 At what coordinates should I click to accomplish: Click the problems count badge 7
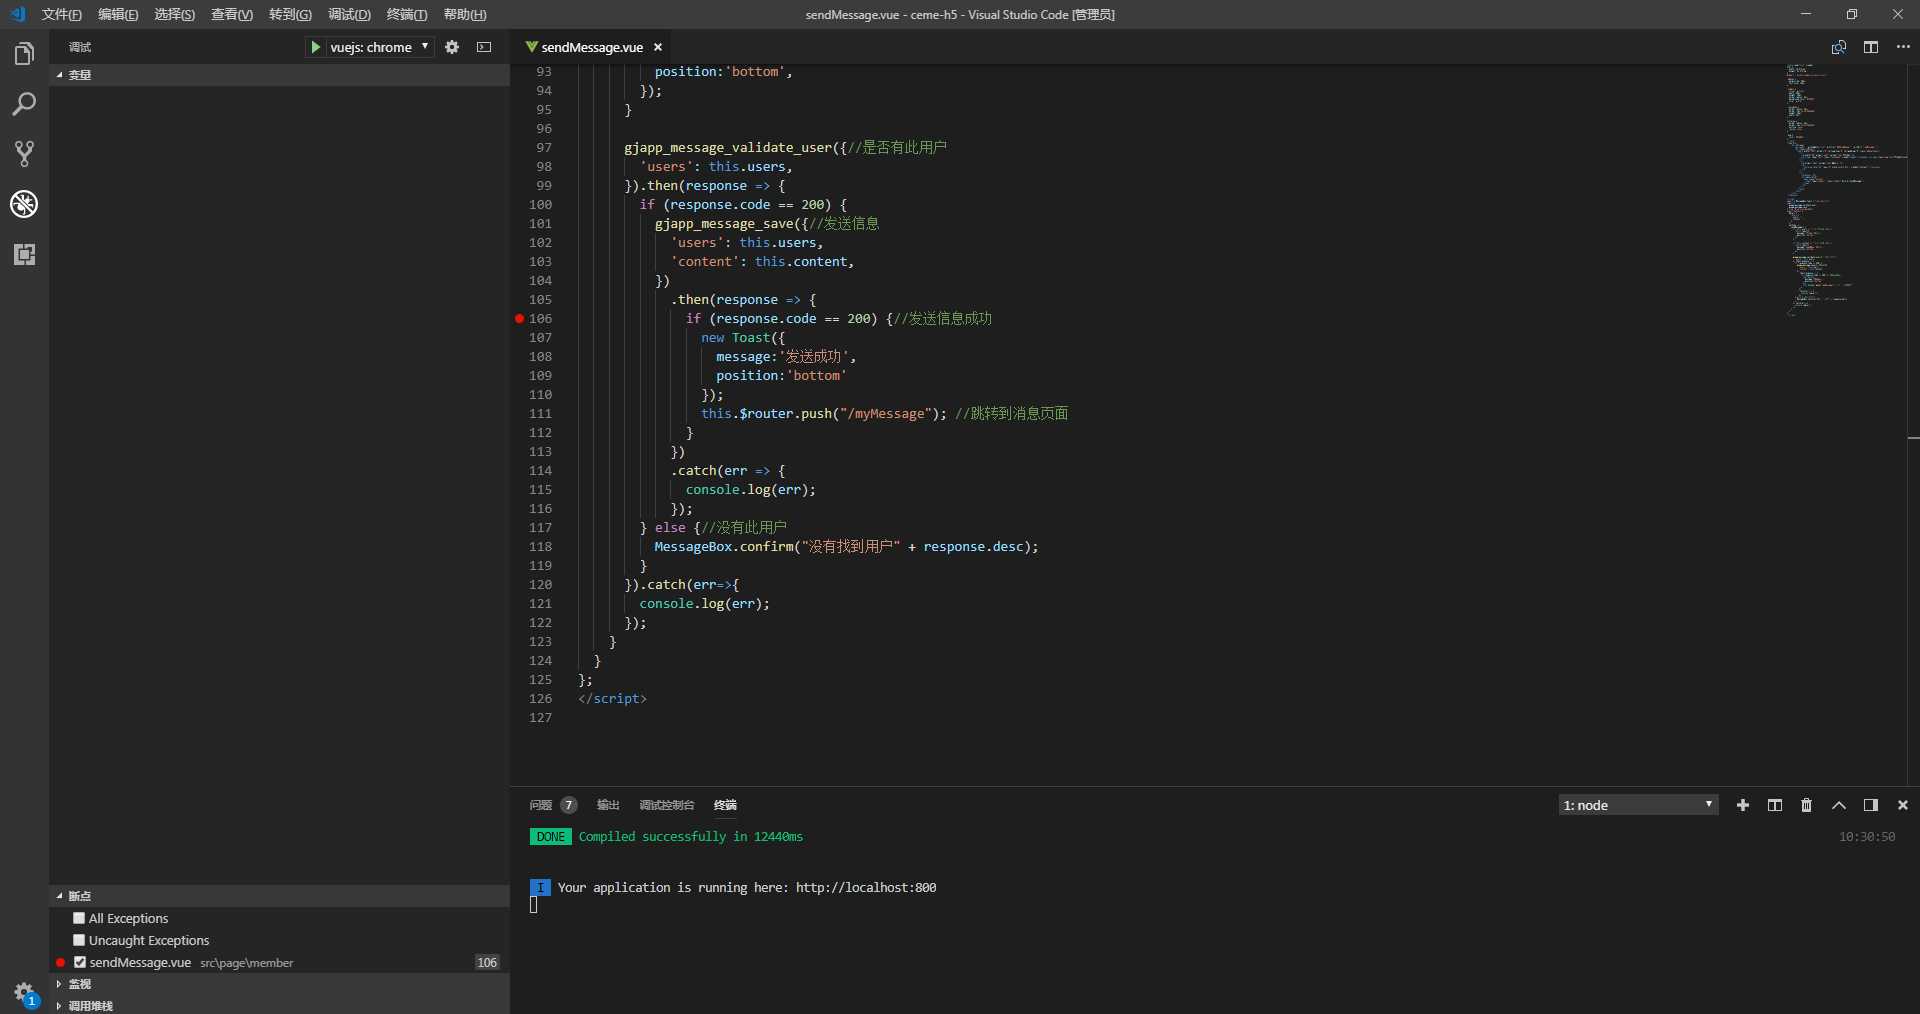(x=569, y=805)
